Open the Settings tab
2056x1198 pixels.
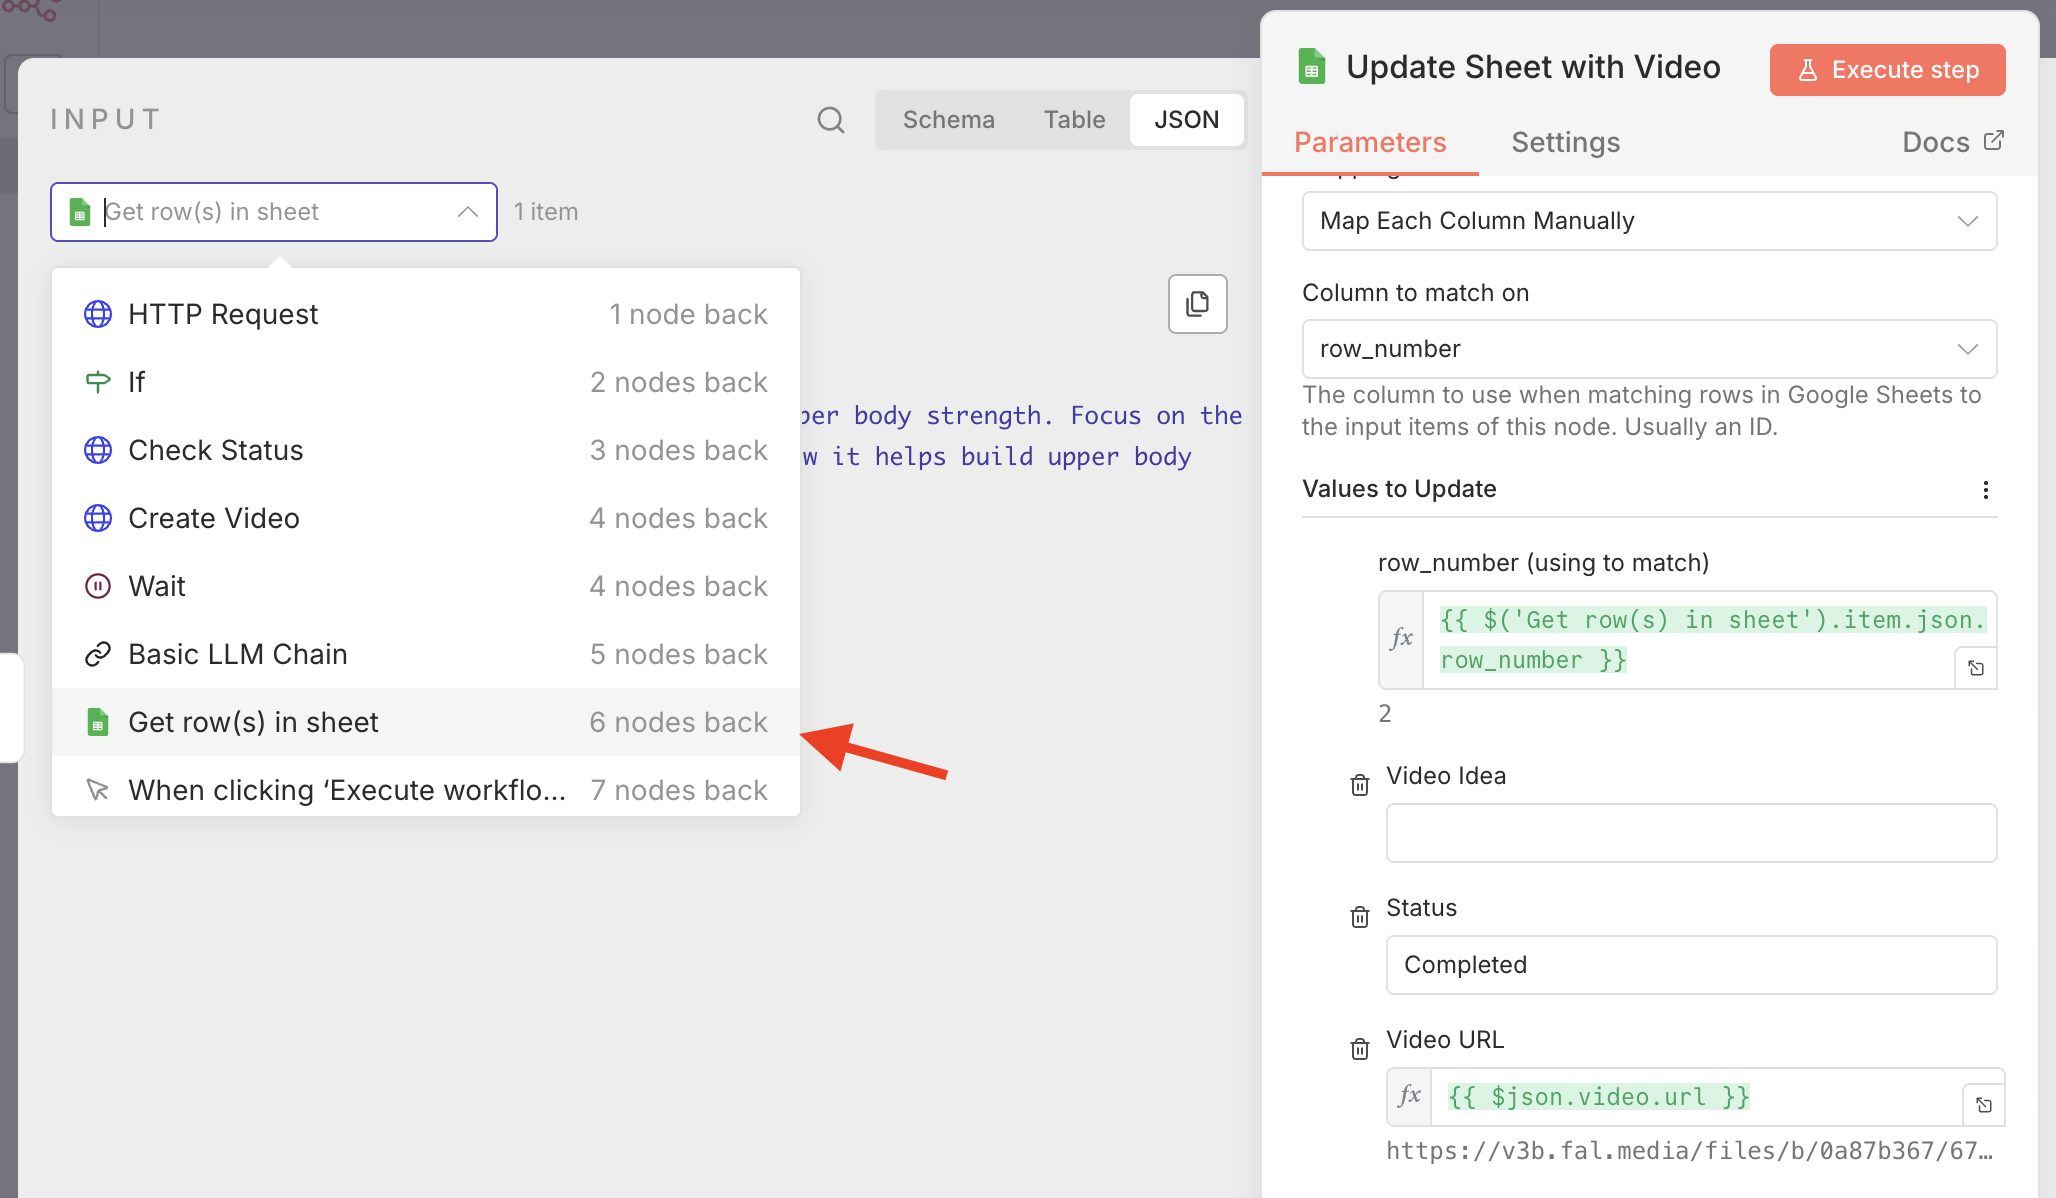1565,142
